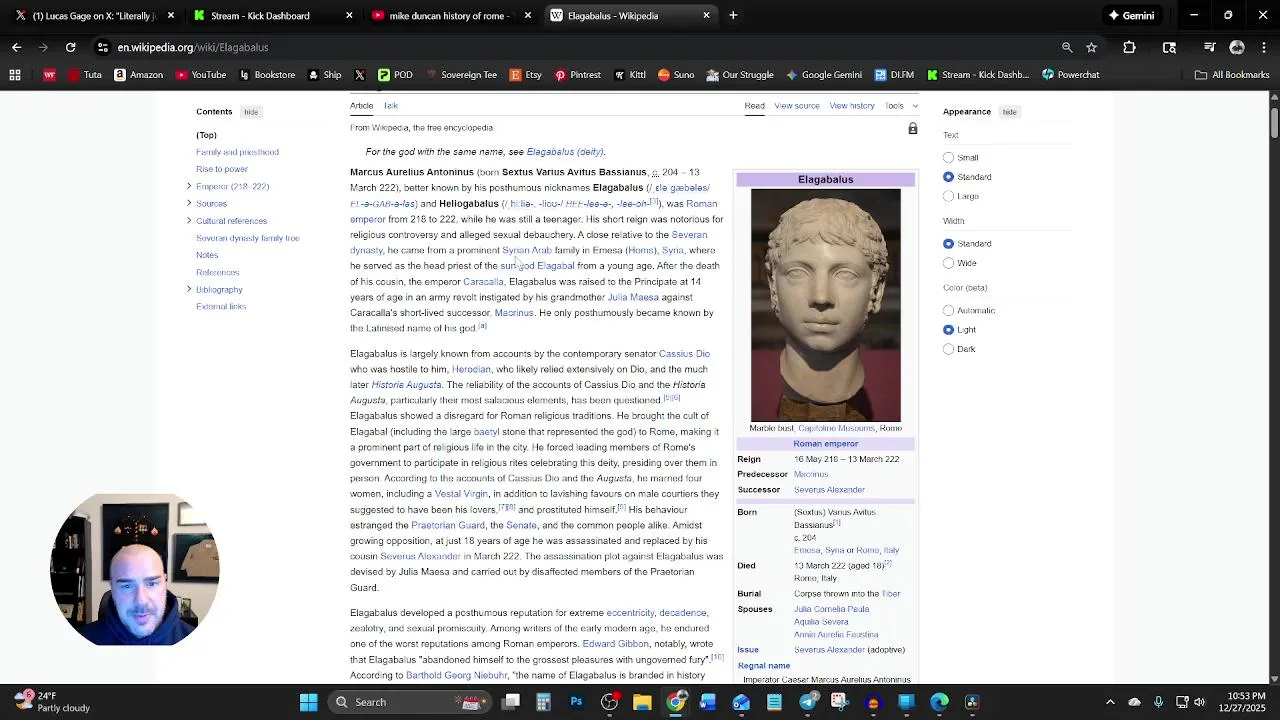Expand the Bibliography contents section
The height and width of the screenshot is (720, 1280).
point(189,289)
